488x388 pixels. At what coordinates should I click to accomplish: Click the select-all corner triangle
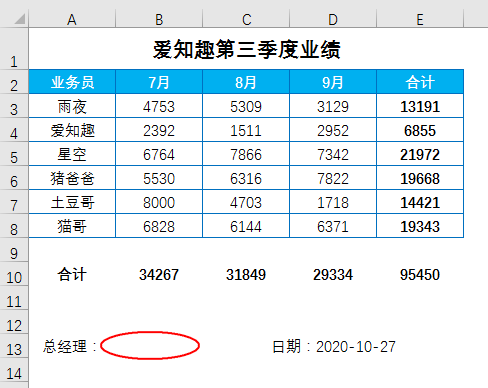point(19,19)
